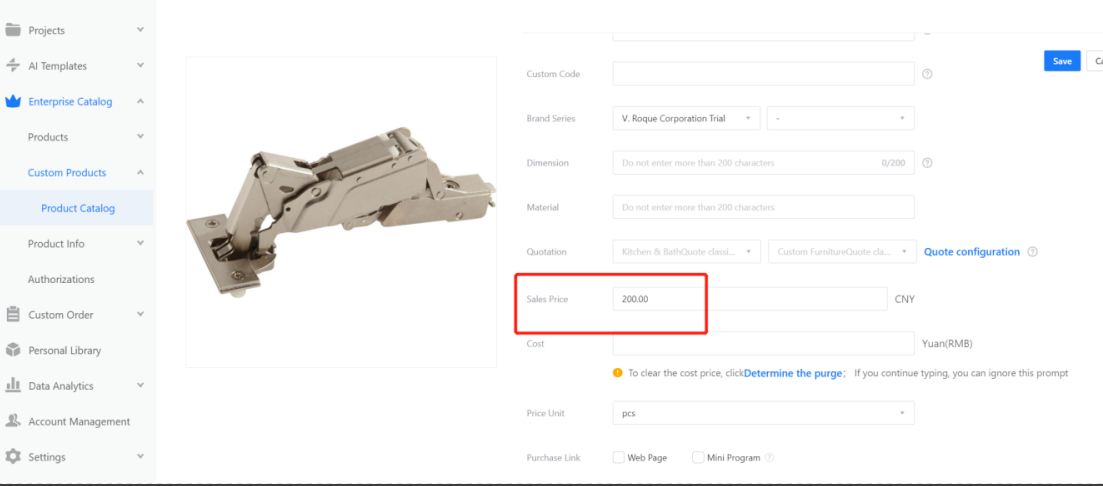
Task: Enable the Web Page checkbox
Action: [x=619, y=458]
